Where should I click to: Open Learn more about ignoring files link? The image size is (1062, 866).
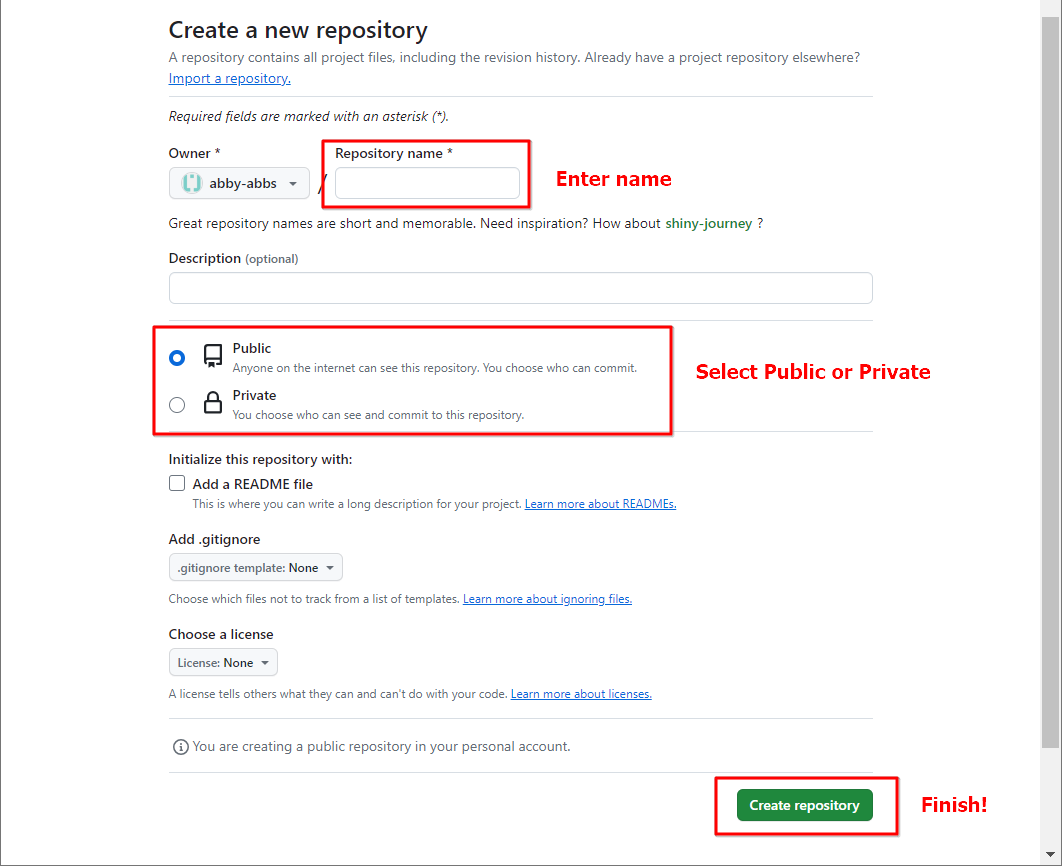[x=547, y=598]
